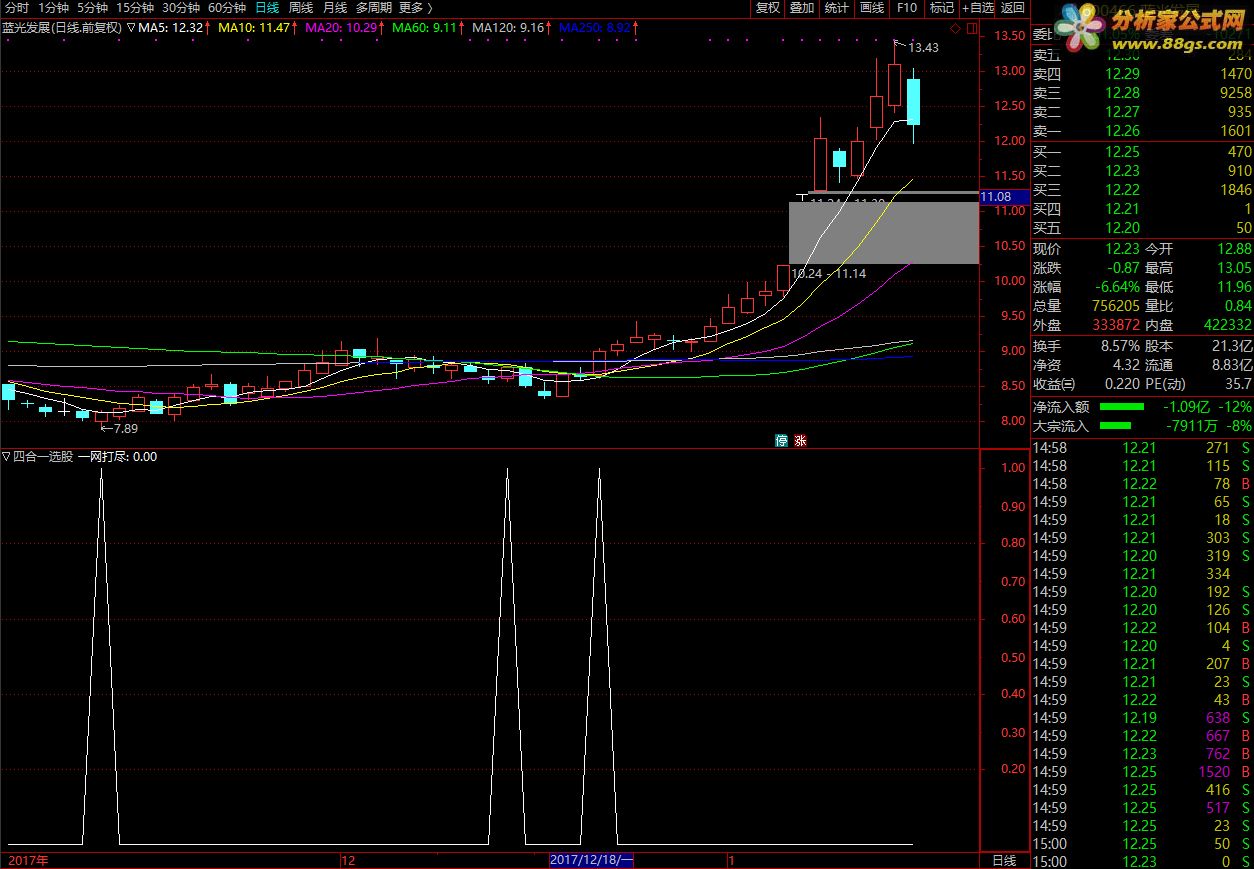Click the 复权 button
The height and width of the screenshot is (869, 1254).
[x=768, y=7]
